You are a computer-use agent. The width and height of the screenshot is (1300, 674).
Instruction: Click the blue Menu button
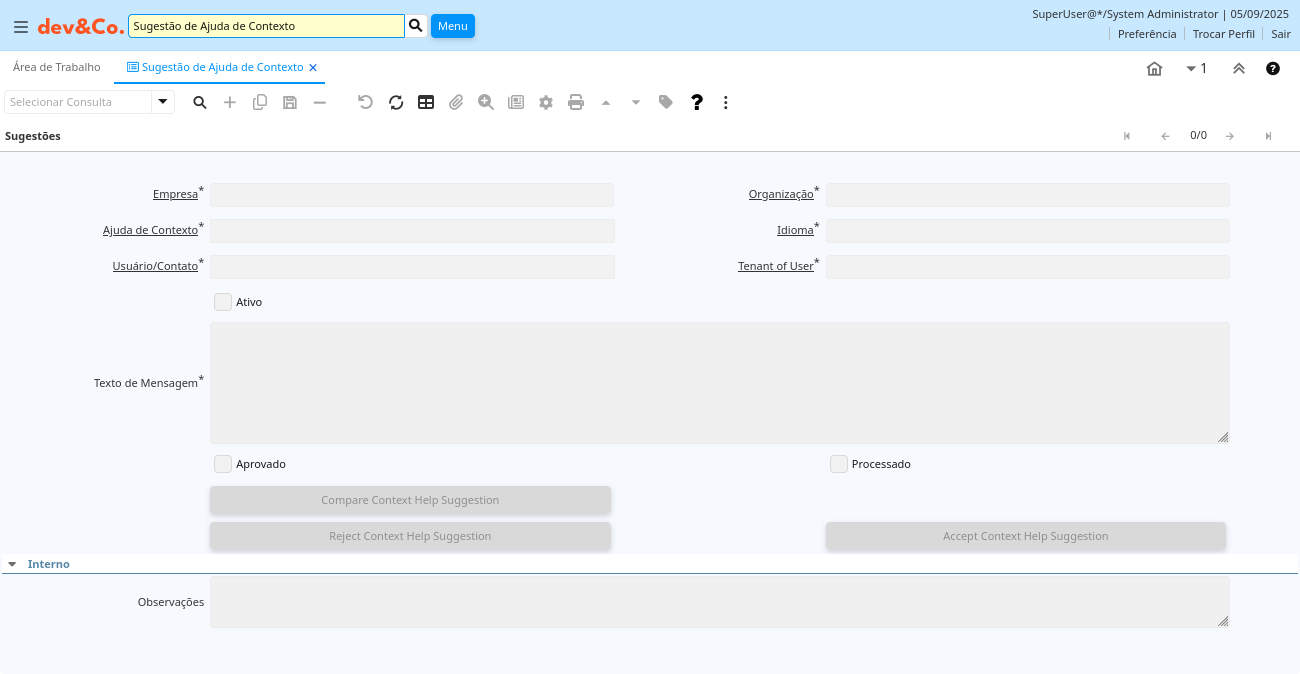(x=453, y=26)
